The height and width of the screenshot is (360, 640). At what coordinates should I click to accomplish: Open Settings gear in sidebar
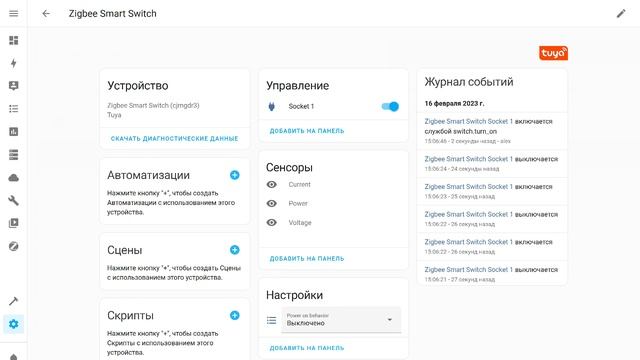point(13,324)
